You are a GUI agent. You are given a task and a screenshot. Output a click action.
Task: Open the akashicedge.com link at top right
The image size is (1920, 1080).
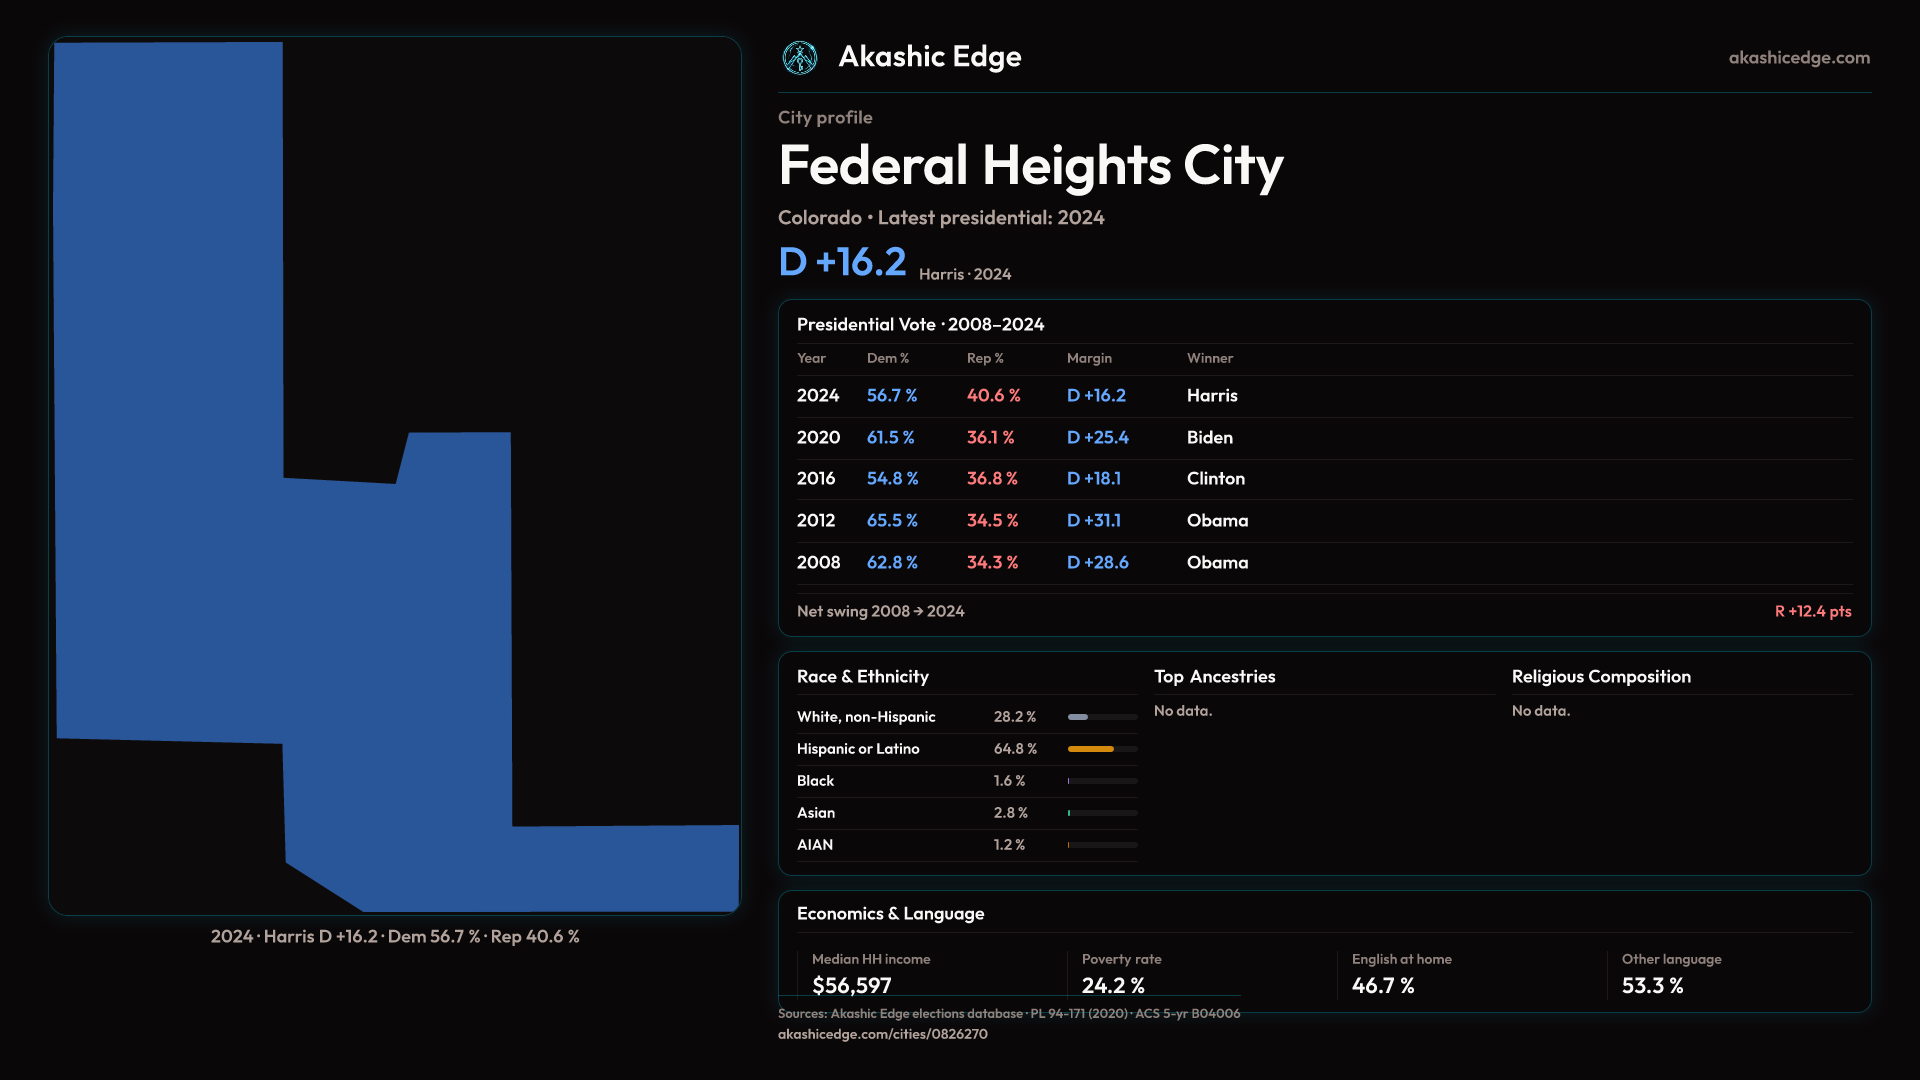(x=1798, y=58)
